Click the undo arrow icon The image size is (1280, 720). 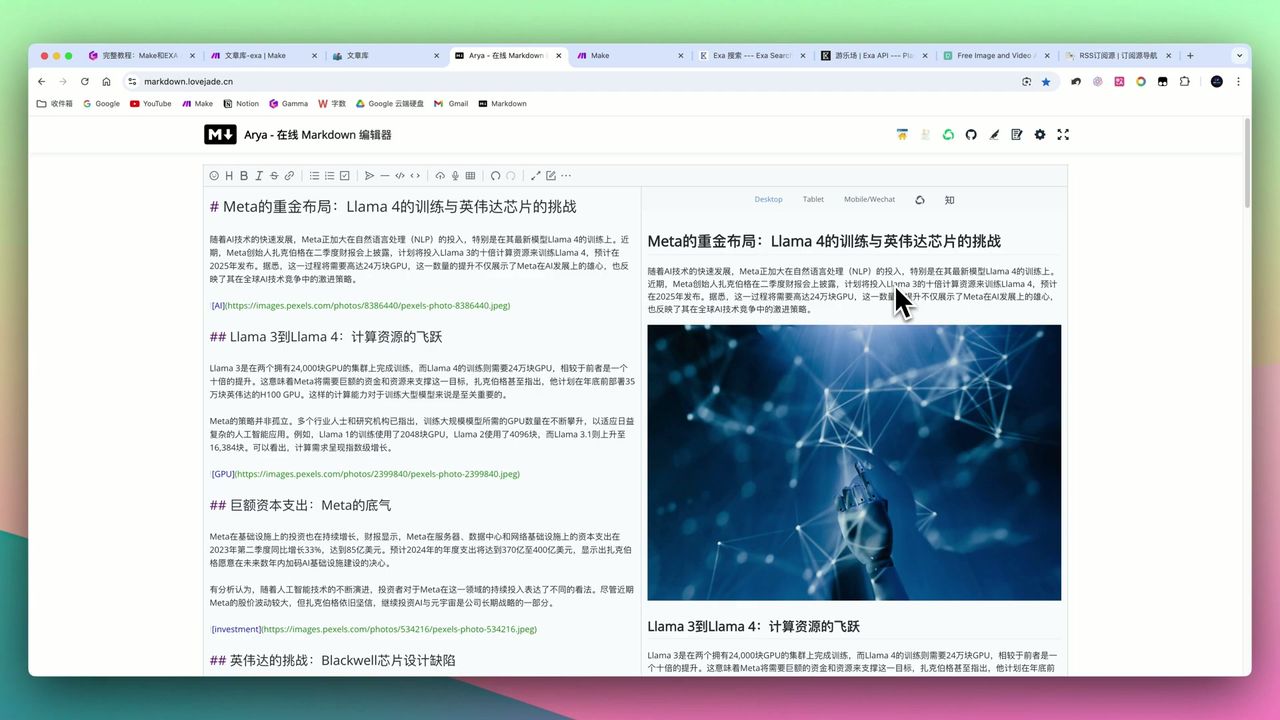[495, 176]
